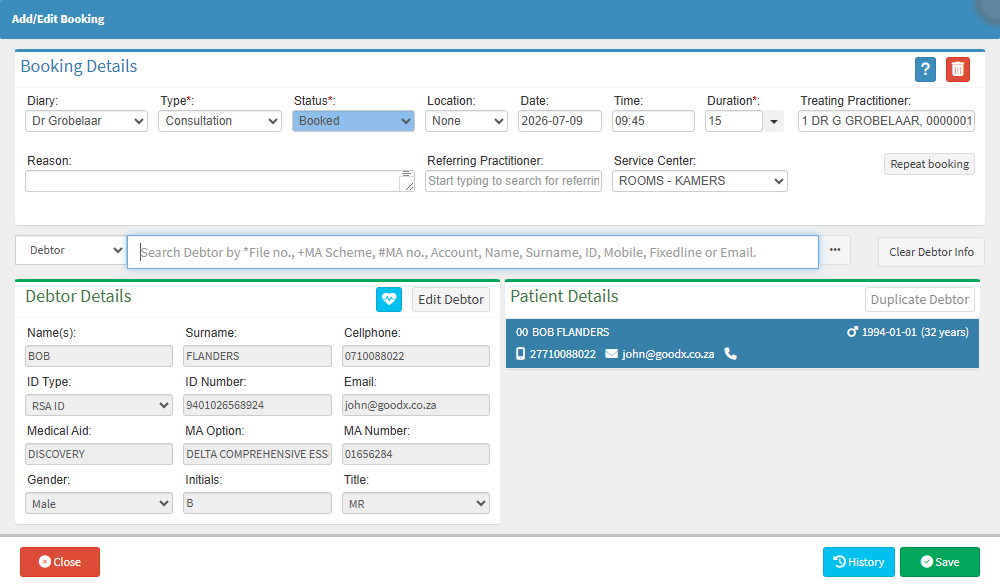The width and height of the screenshot is (1000, 587).
Task: Click the Initials field showing B
Action: tap(257, 503)
